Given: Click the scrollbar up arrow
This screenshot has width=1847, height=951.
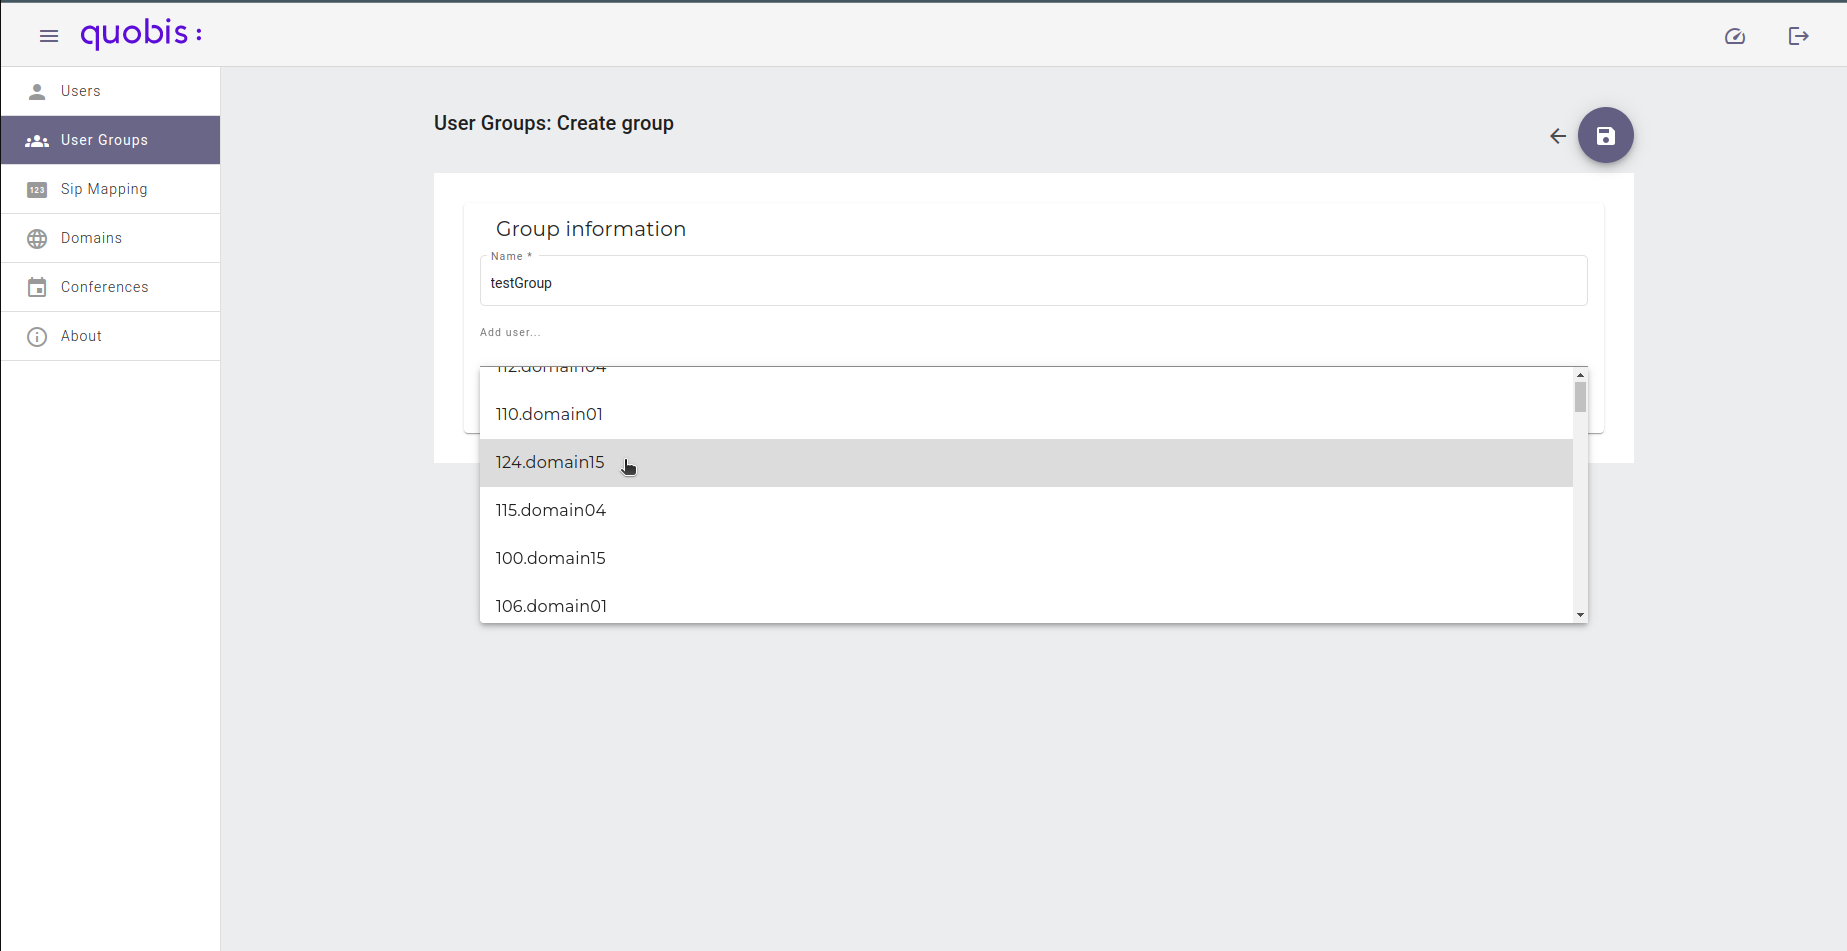Looking at the screenshot, I should coord(1580,375).
